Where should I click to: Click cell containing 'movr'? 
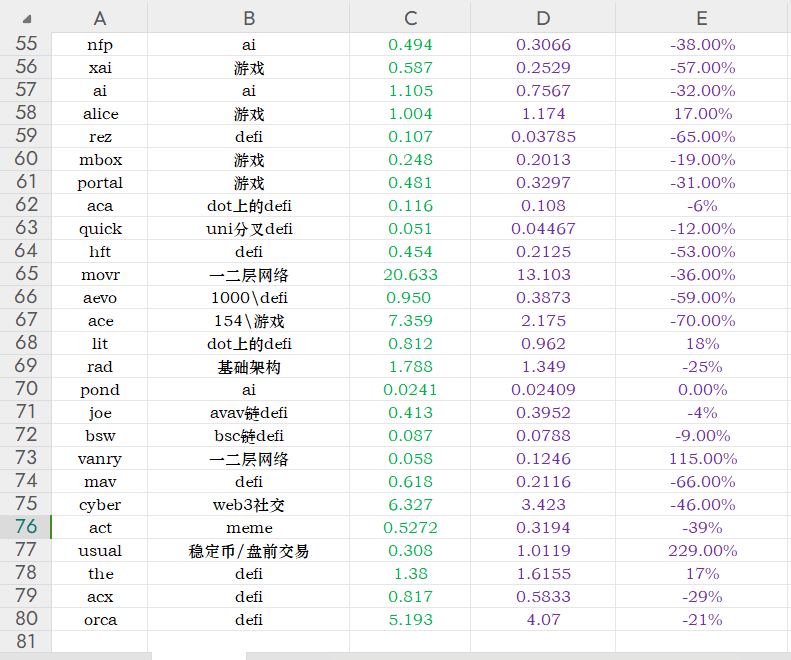(x=99, y=274)
